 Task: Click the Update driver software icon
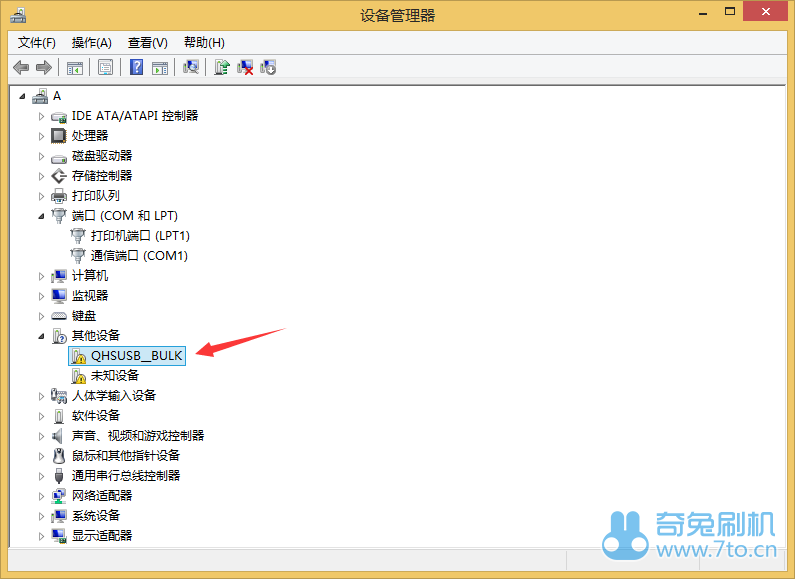222,67
